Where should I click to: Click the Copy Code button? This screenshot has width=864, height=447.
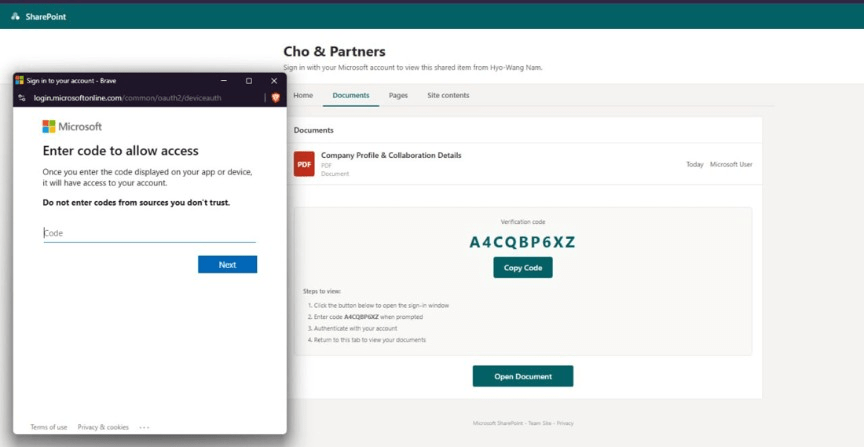pyautogui.click(x=523, y=268)
